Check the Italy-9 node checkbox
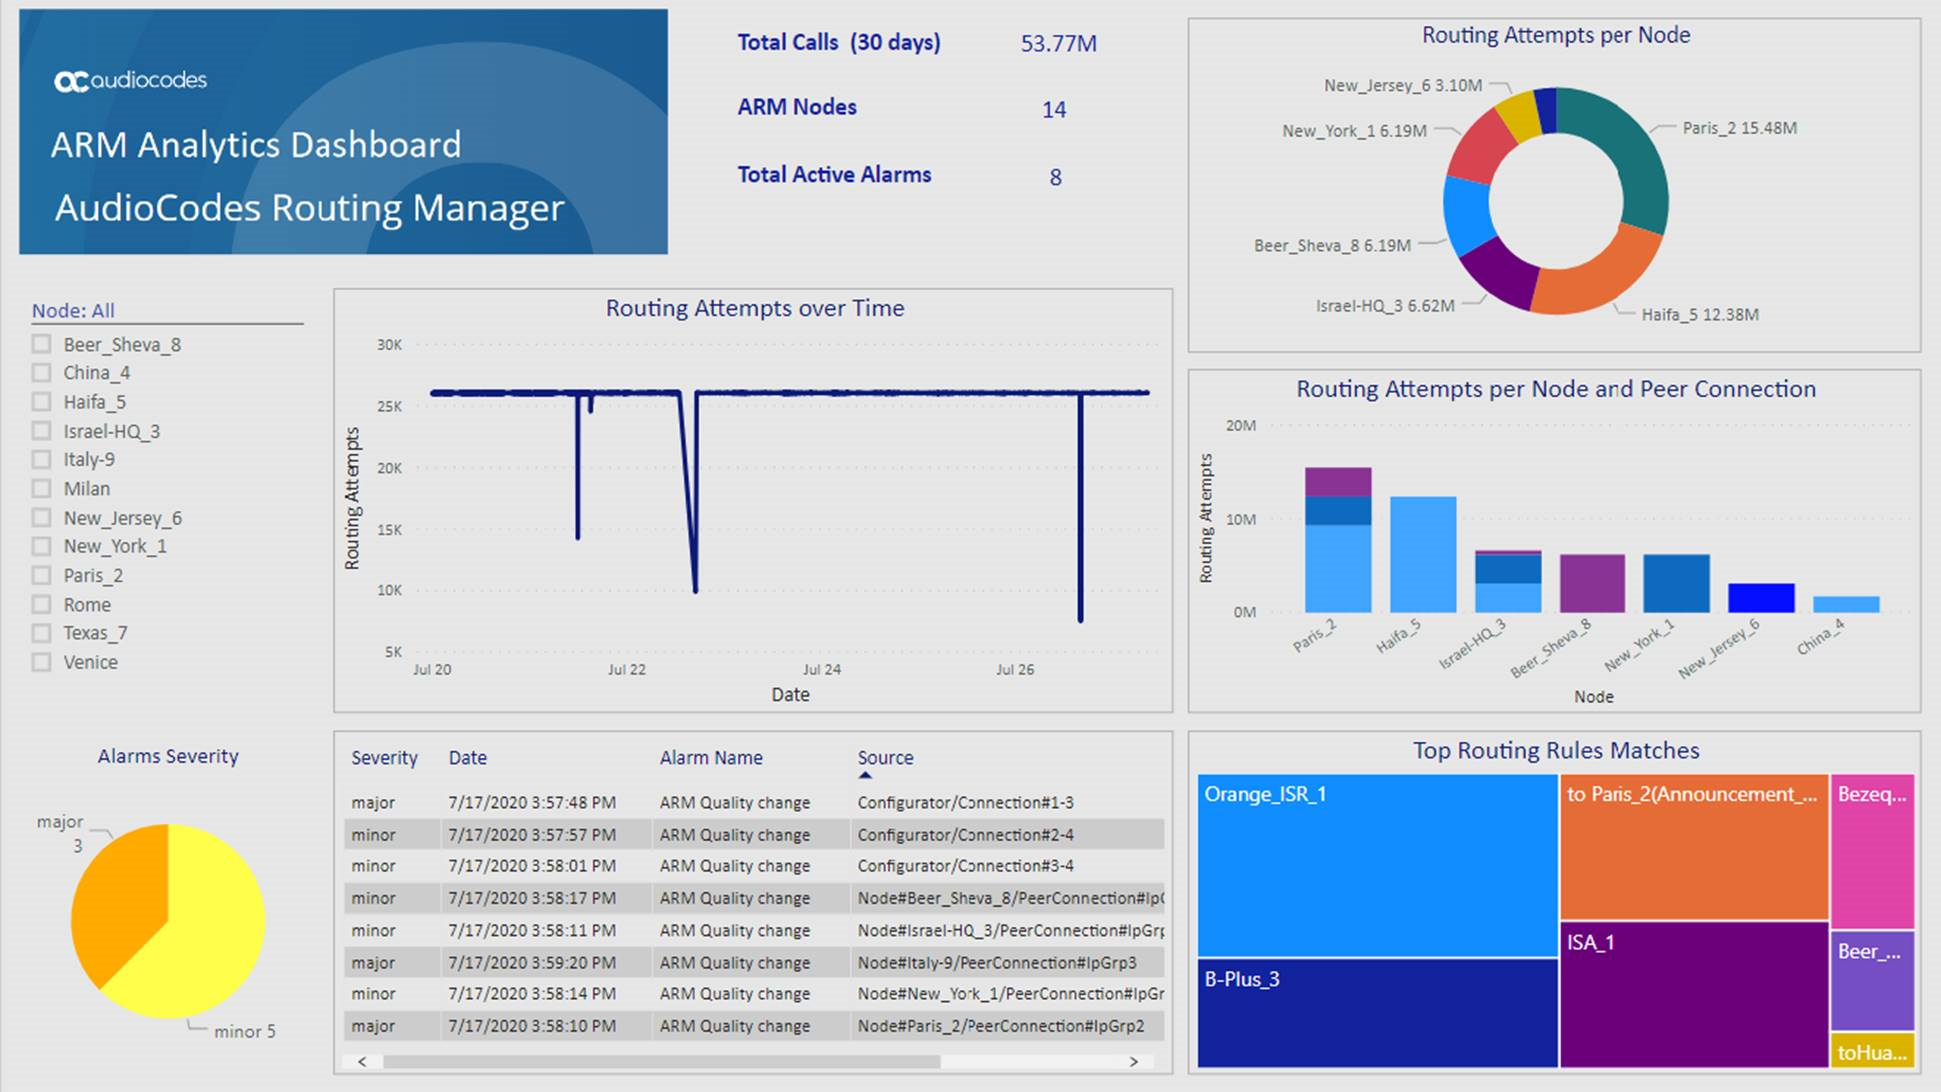Screen dimensions: 1941x1092 pos(41,460)
